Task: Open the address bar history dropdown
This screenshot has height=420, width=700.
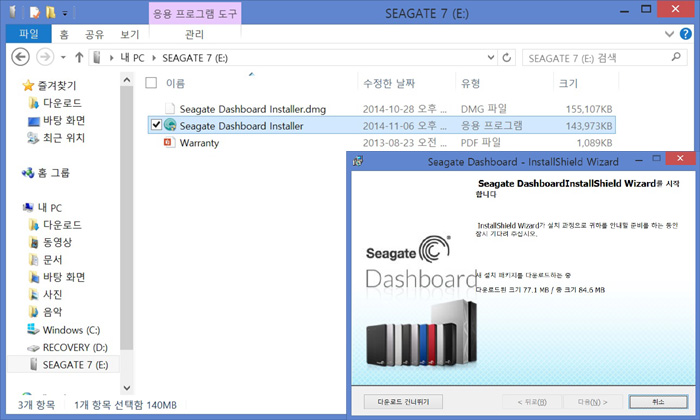Action: point(491,57)
